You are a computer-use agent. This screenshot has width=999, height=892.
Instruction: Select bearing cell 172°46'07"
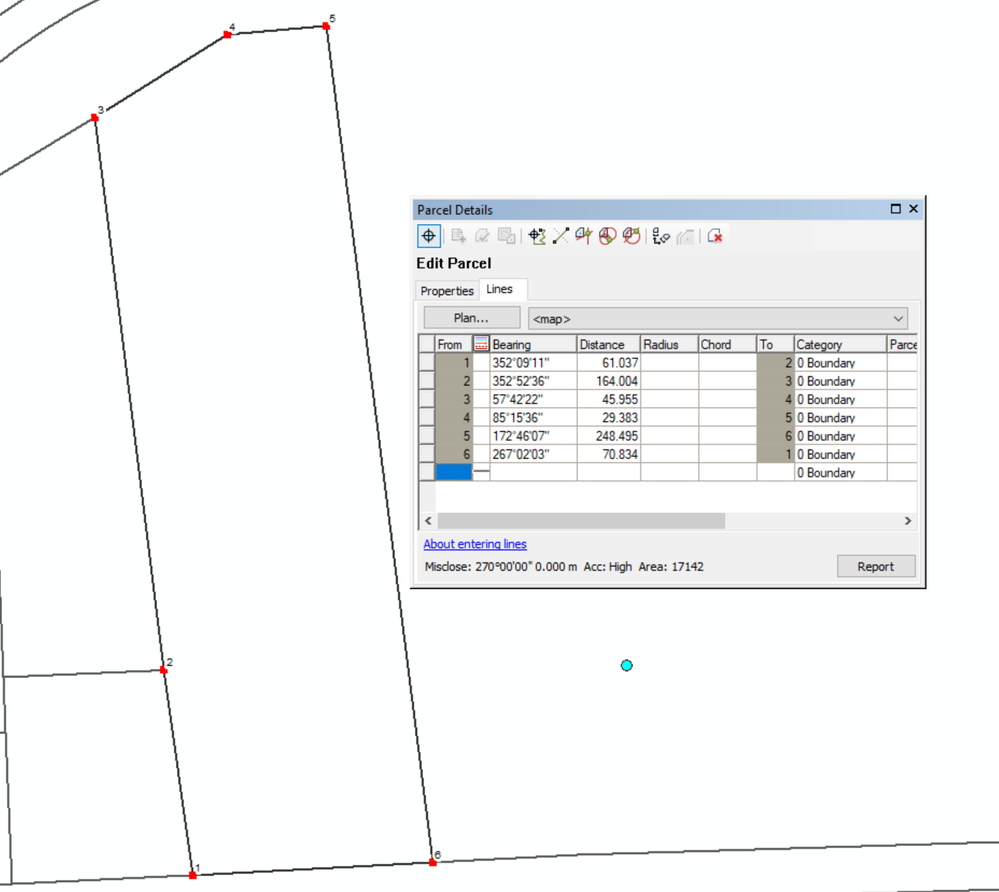coord(533,436)
